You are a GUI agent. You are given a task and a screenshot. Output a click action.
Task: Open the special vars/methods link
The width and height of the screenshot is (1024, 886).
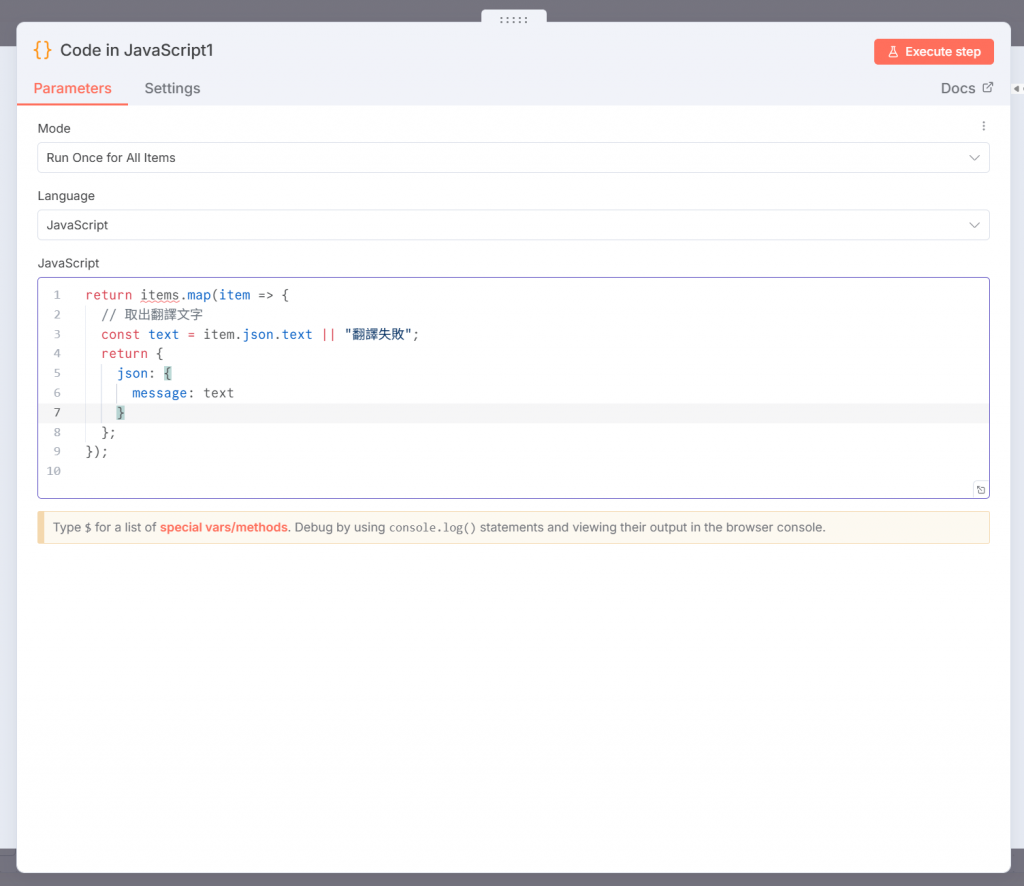[223, 528]
